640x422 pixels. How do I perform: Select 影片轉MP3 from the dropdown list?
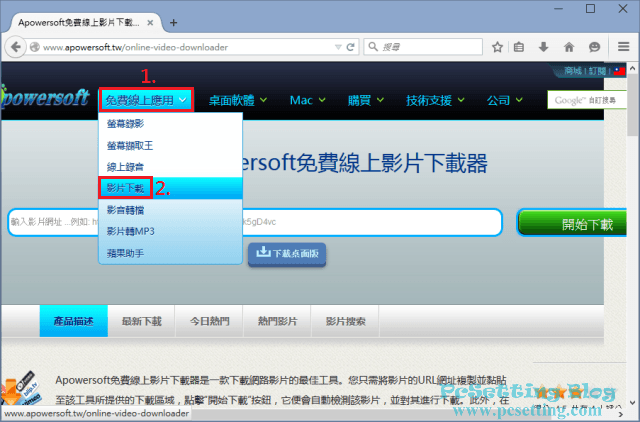point(171,231)
